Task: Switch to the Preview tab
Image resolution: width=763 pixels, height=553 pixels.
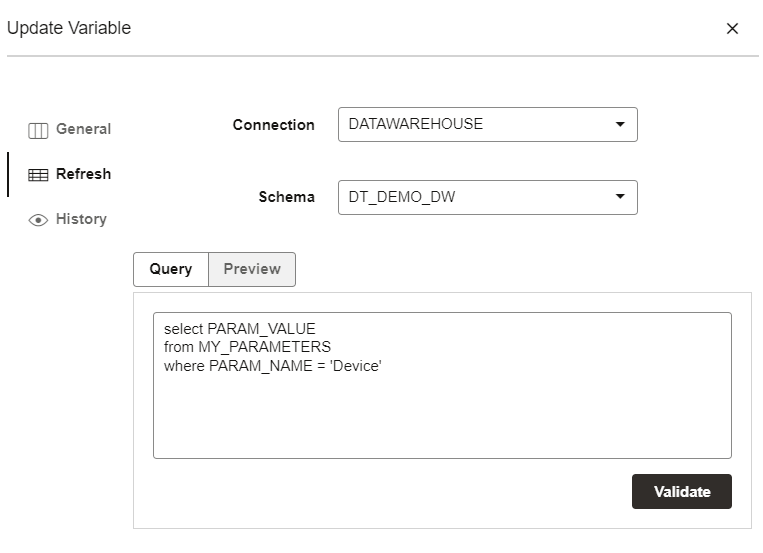Action: click(x=252, y=269)
